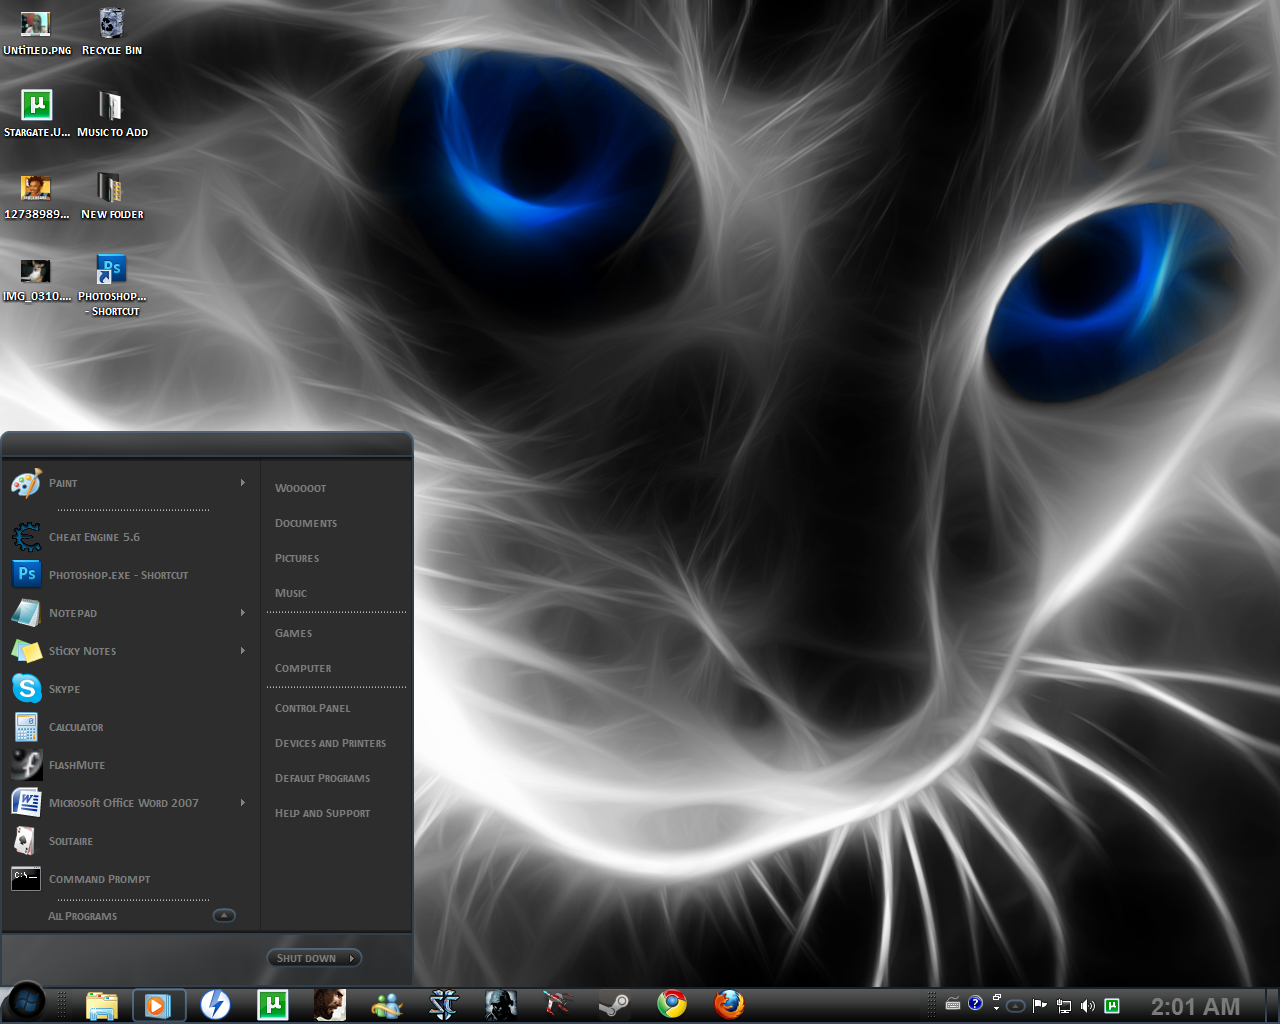Open Steam from the taskbar
Image resolution: width=1280 pixels, height=1024 pixels.
click(614, 1004)
